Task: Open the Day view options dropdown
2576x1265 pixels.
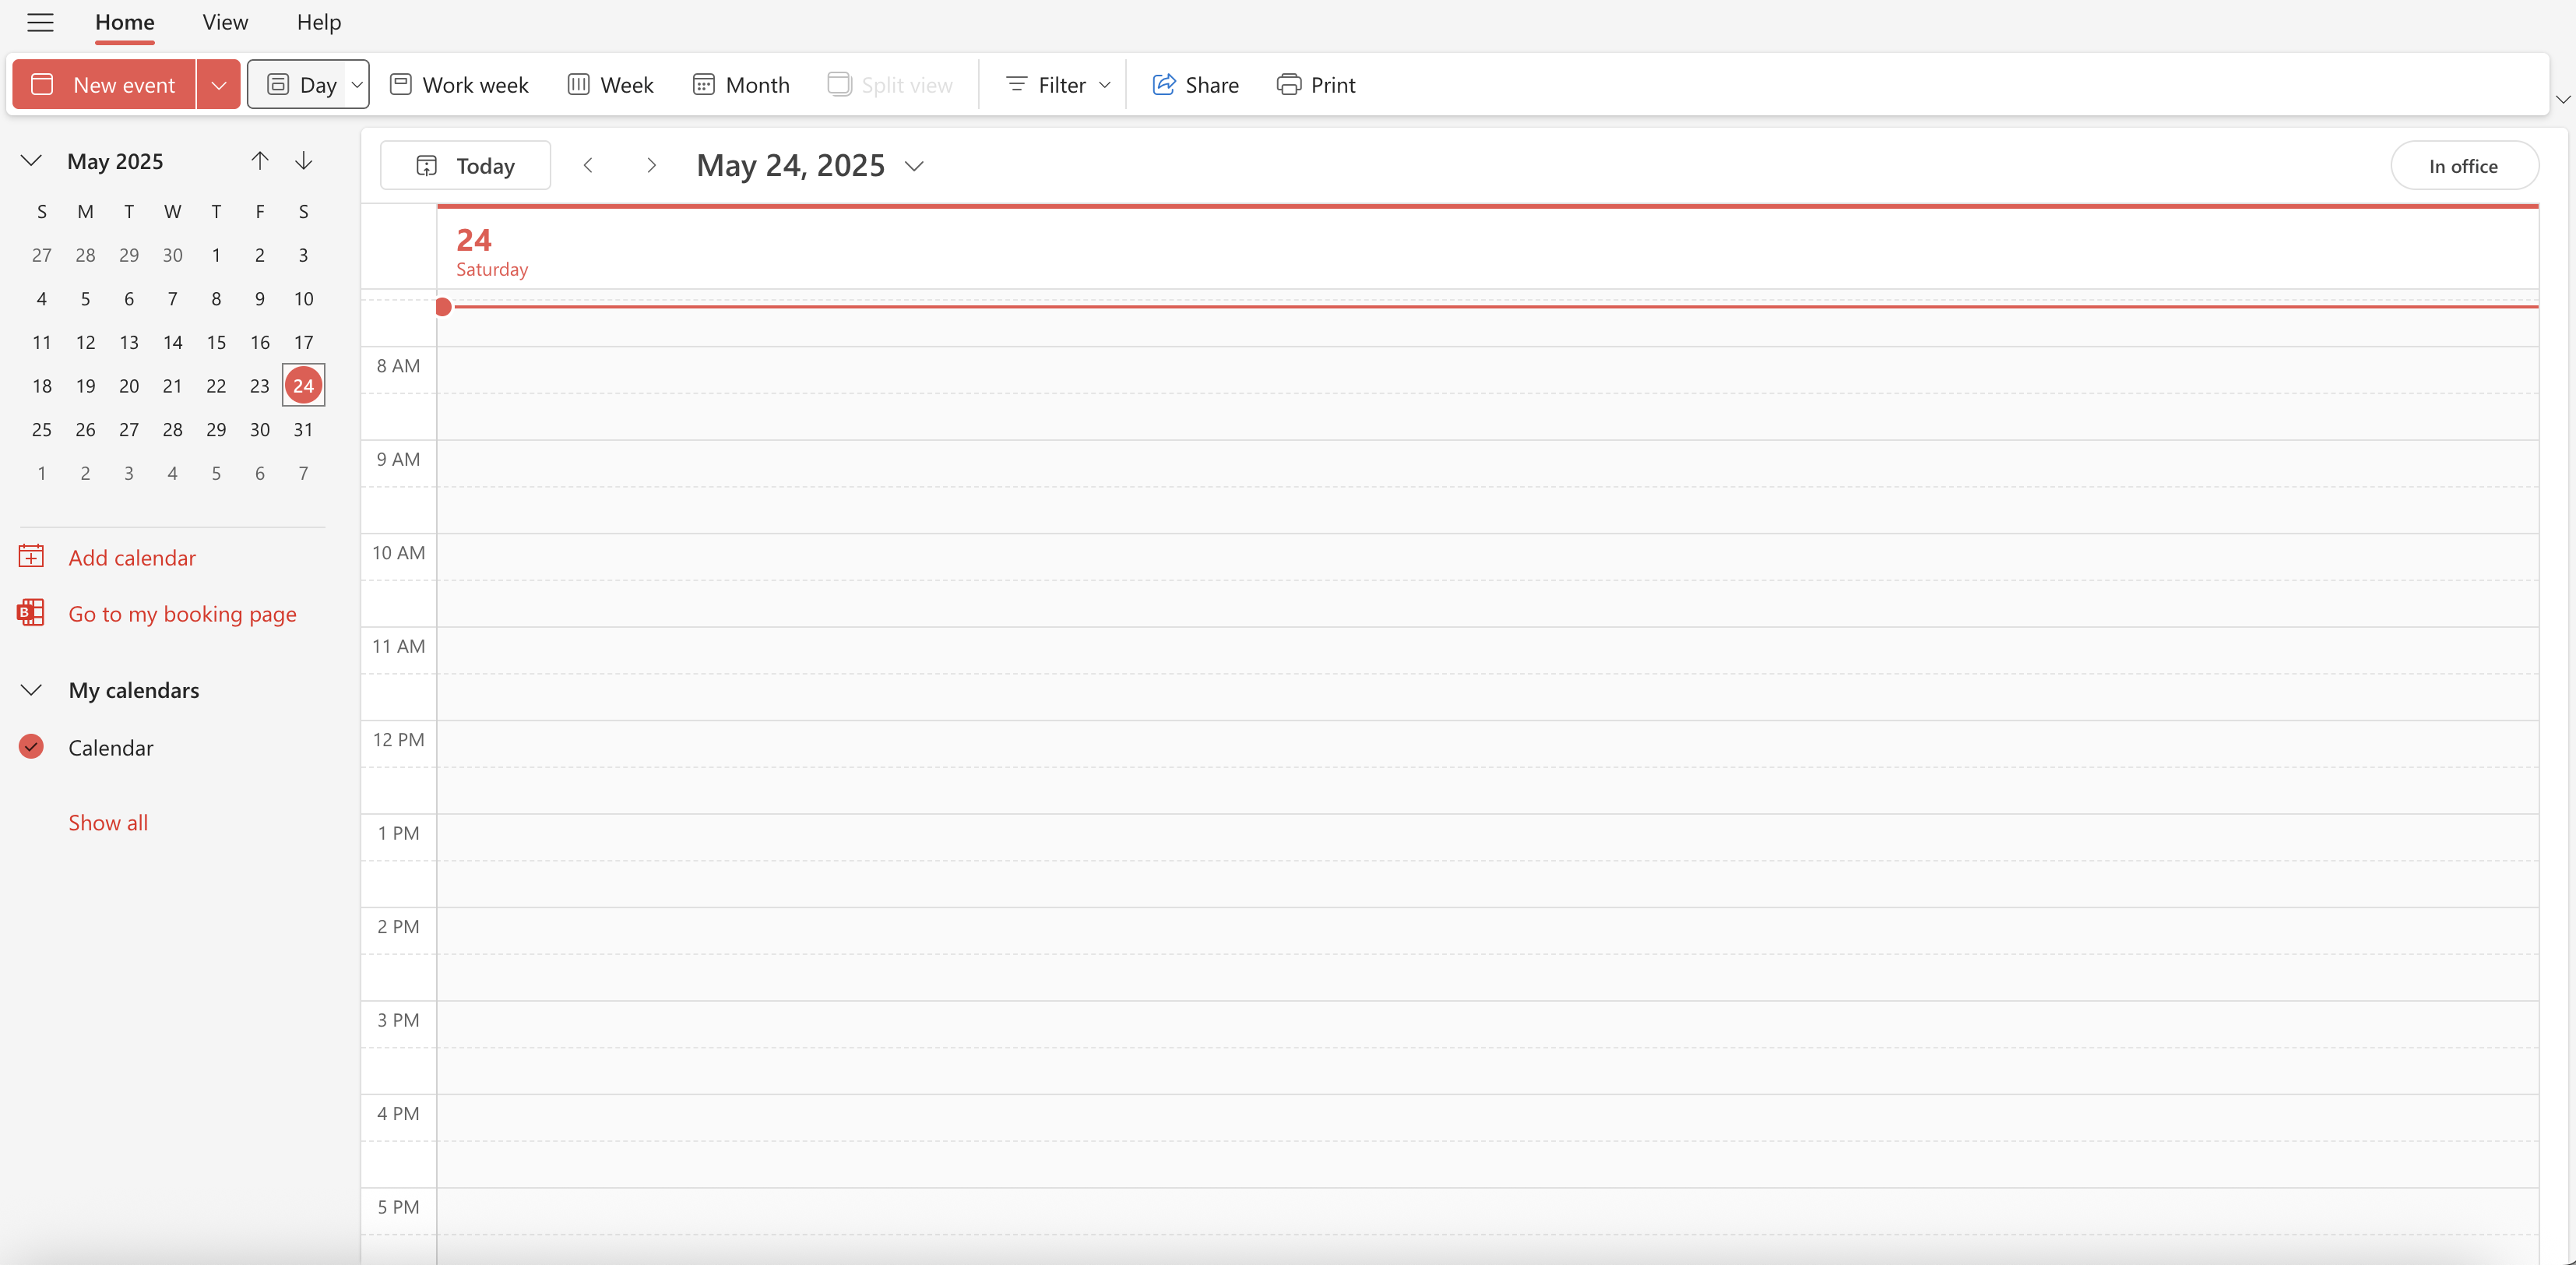Action: point(357,84)
